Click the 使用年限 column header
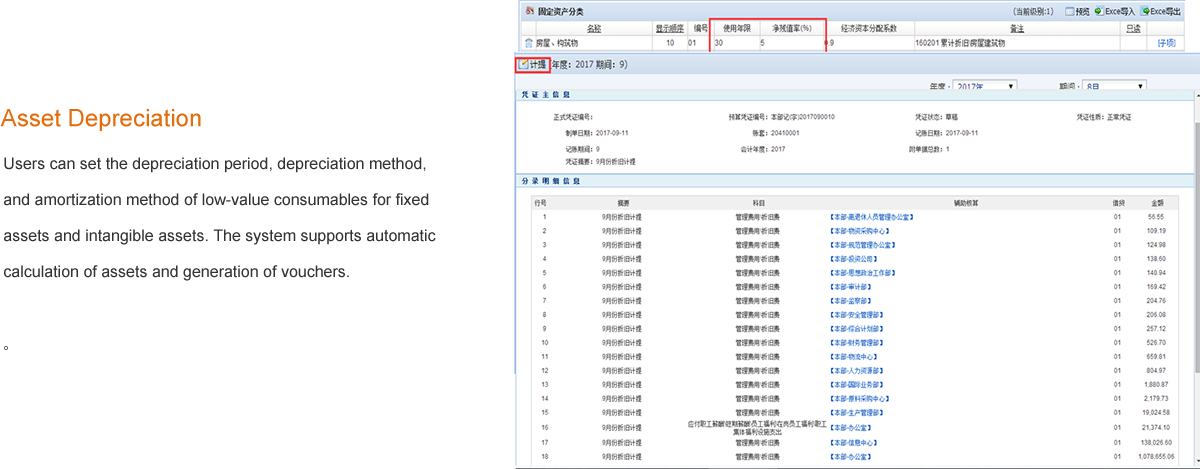Viewport: 1200px width, 469px height. (736, 28)
